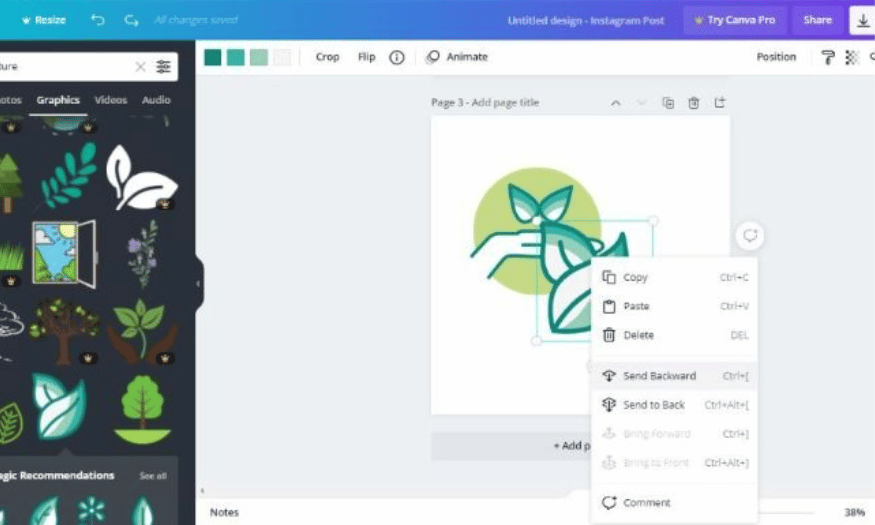Screen dimensions: 875x525
Task: Click the info icon next to Flip
Action: tap(397, 57)
